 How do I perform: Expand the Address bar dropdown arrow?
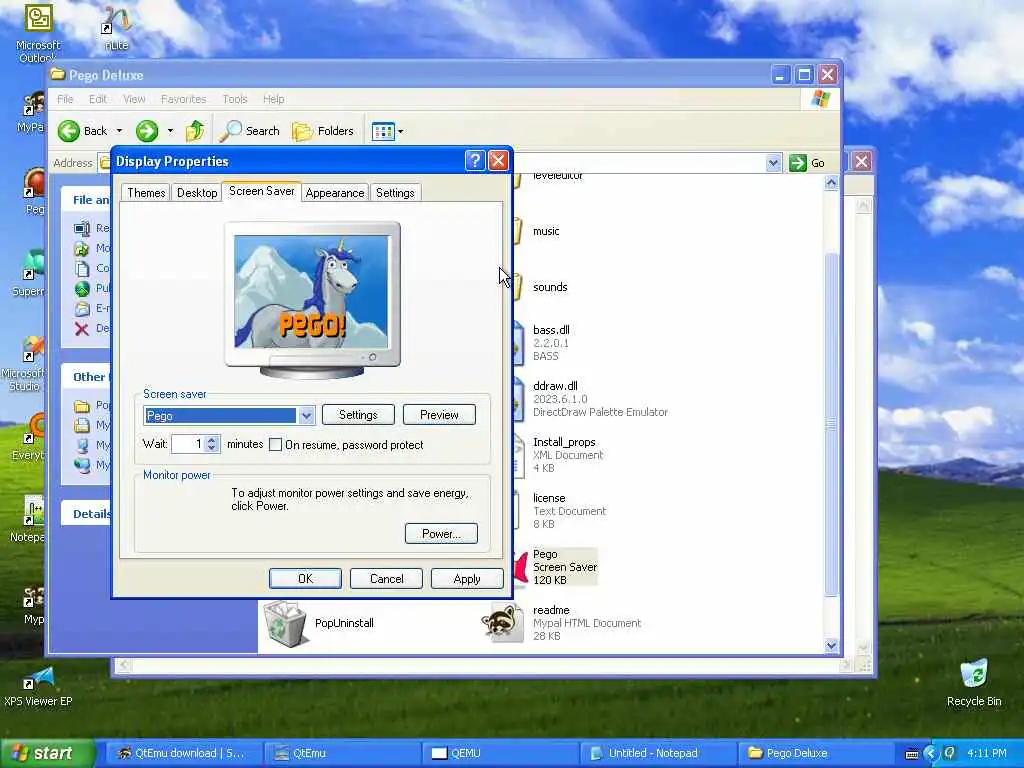tap(773, 163)
